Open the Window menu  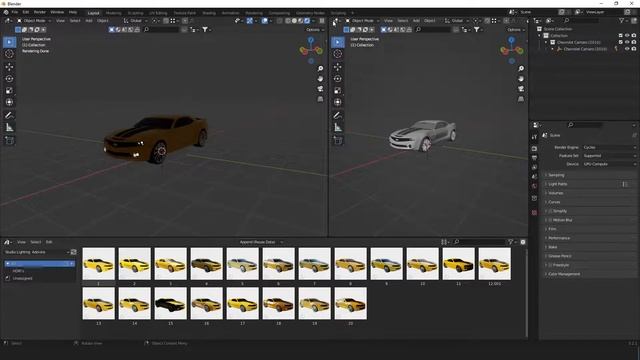(x=57, y=12)
